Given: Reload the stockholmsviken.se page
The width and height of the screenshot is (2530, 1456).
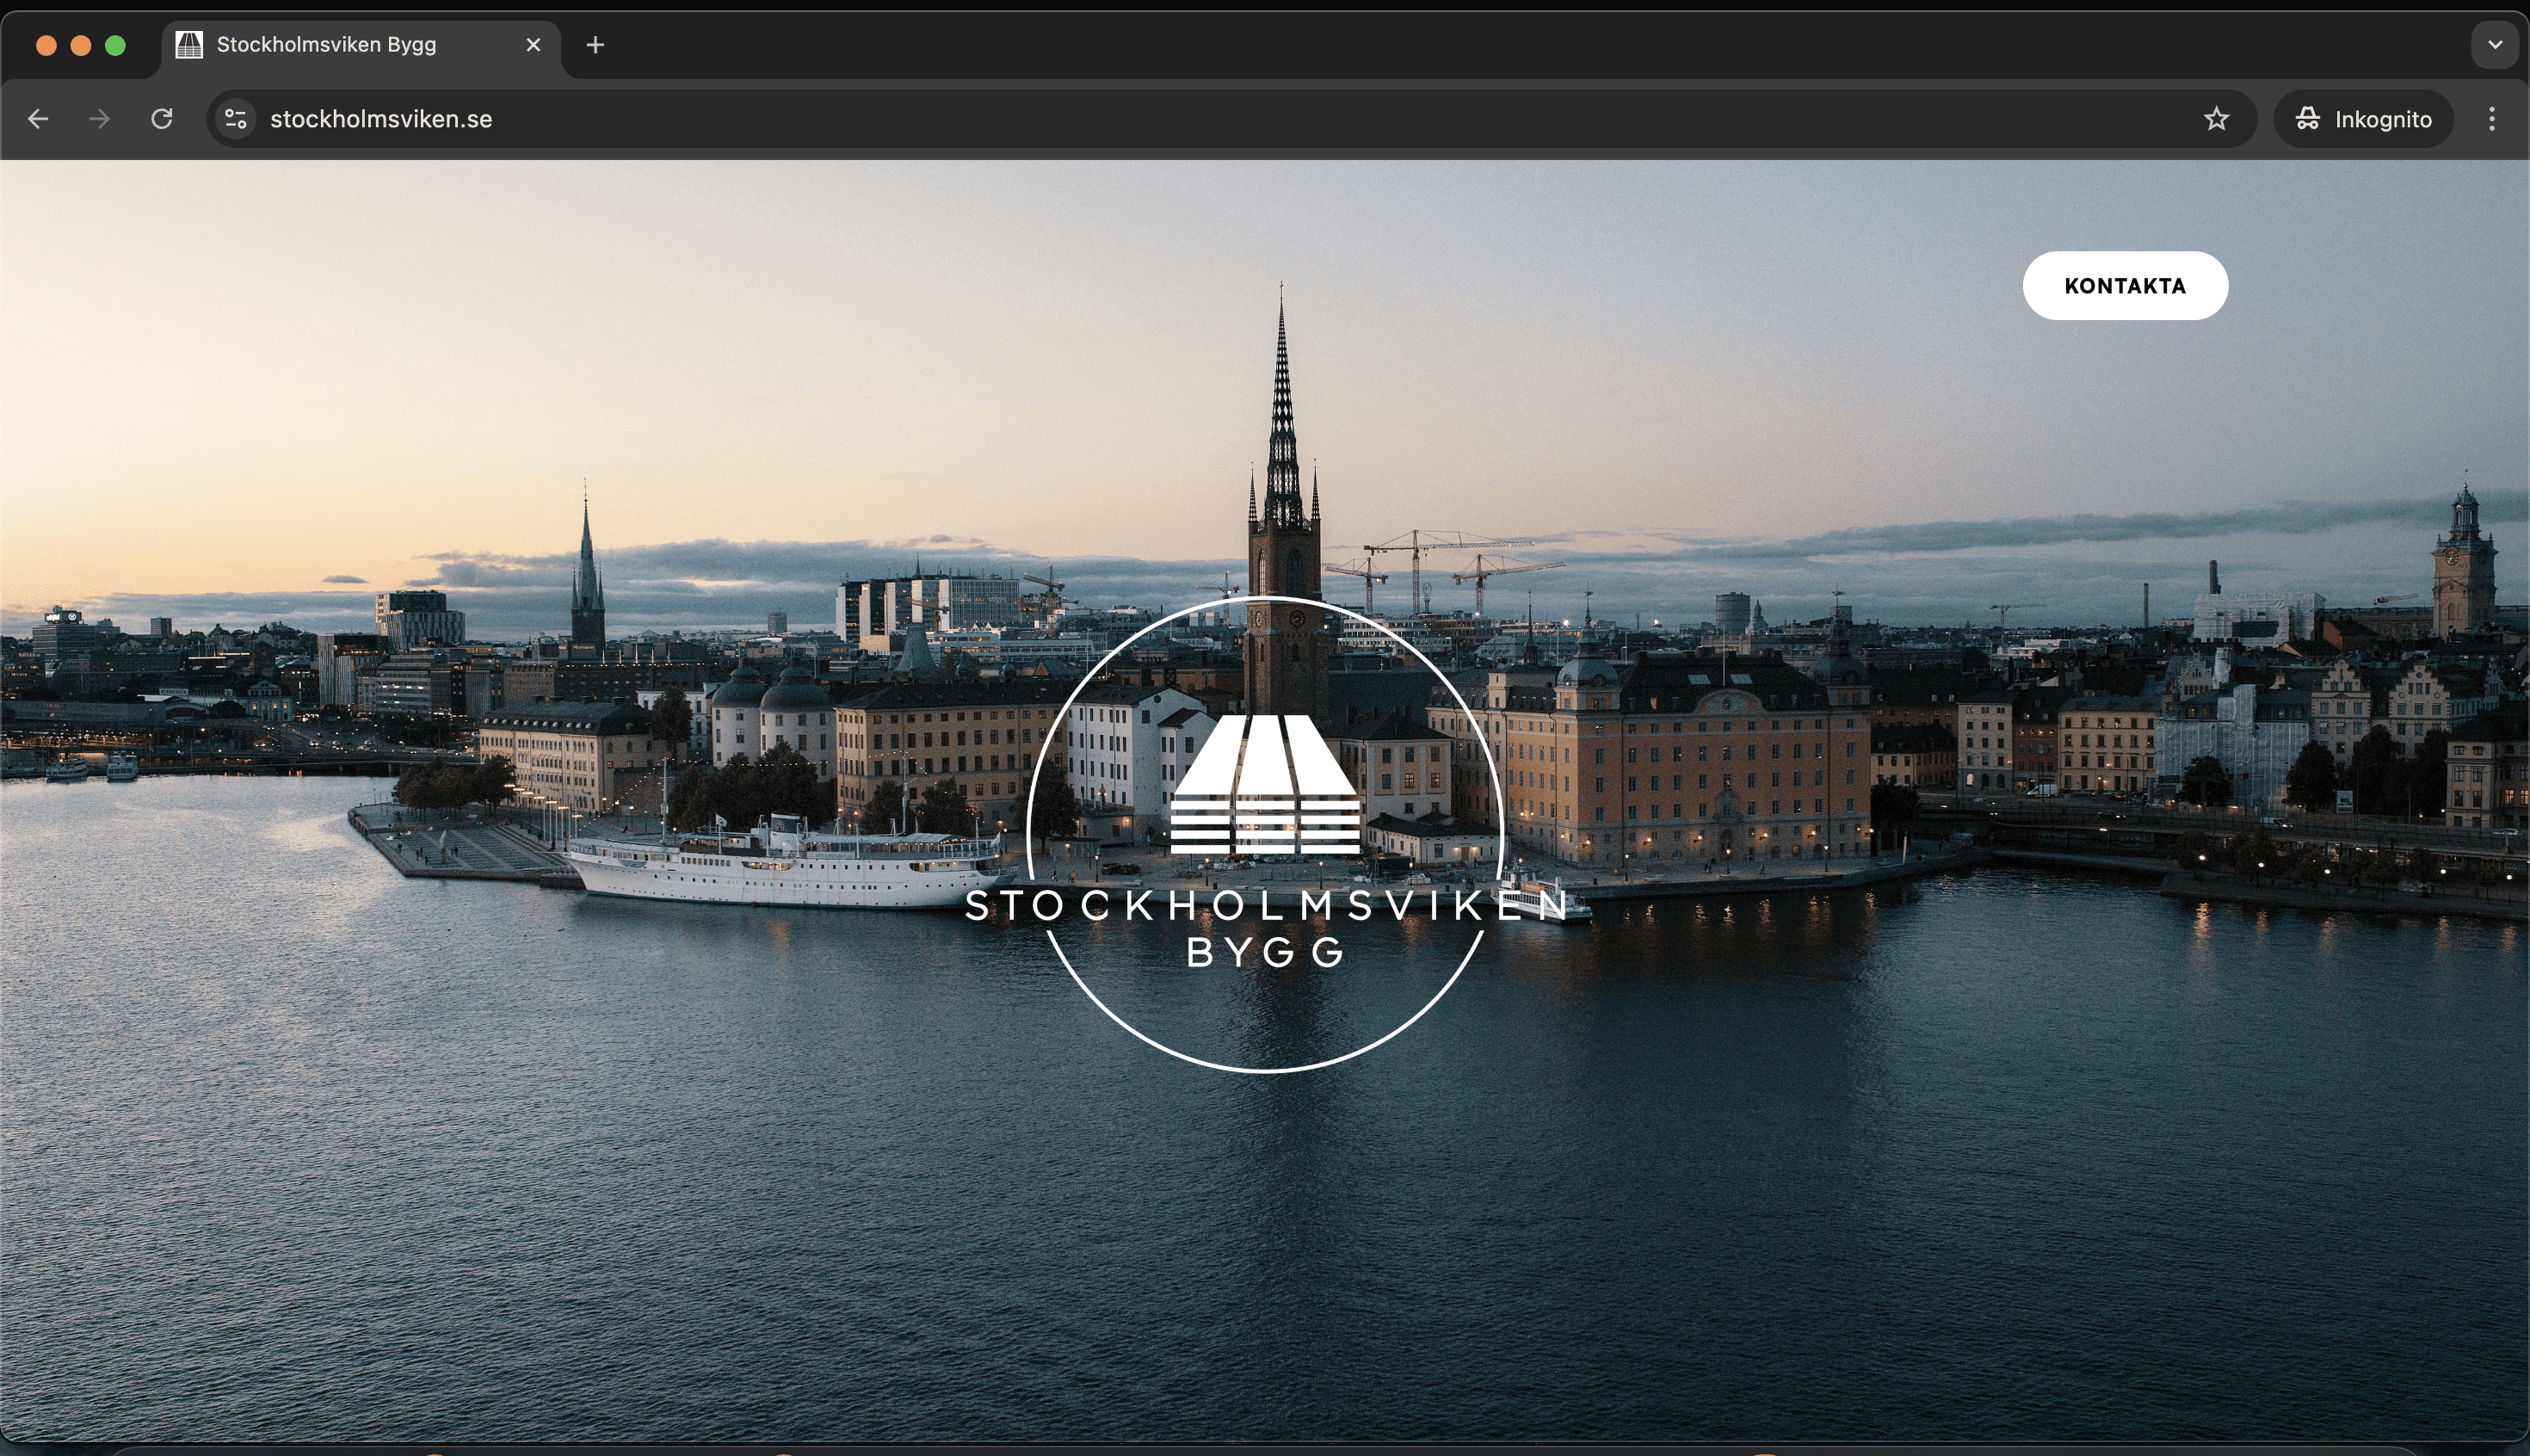Looking at the screenshot, I should tap(162, 119).
